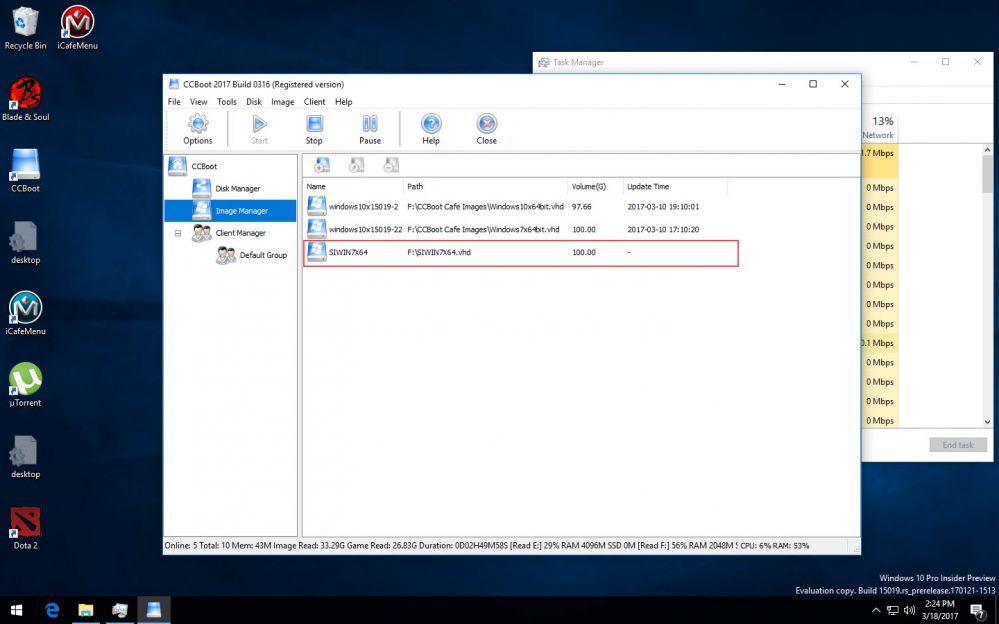This screenshot has height=624, width=999.
Task: Click the 97.66 volume value
Action: coord(582,207)
